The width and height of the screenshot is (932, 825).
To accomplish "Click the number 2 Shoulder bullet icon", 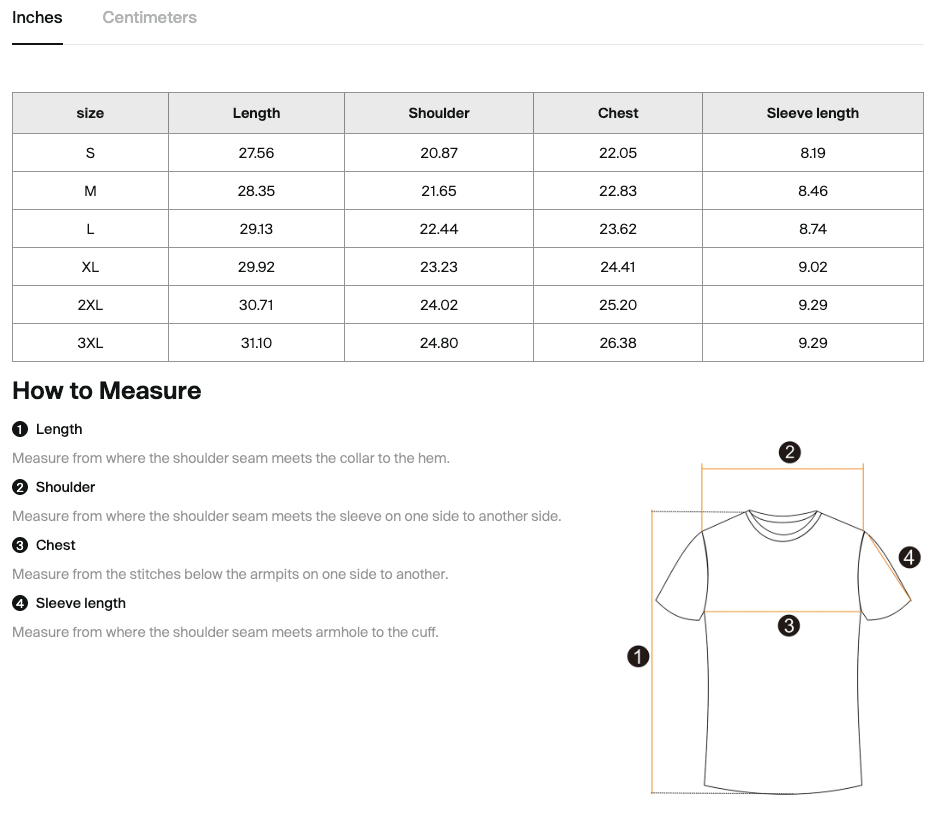I will (x=20, y=487).
